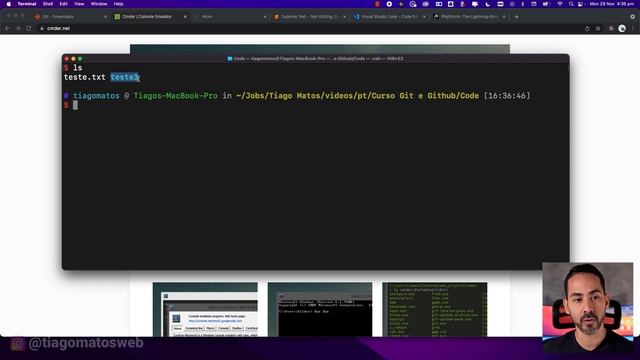
Task: Zoom the Terminal window green button
Action: [x=80, y=59]
